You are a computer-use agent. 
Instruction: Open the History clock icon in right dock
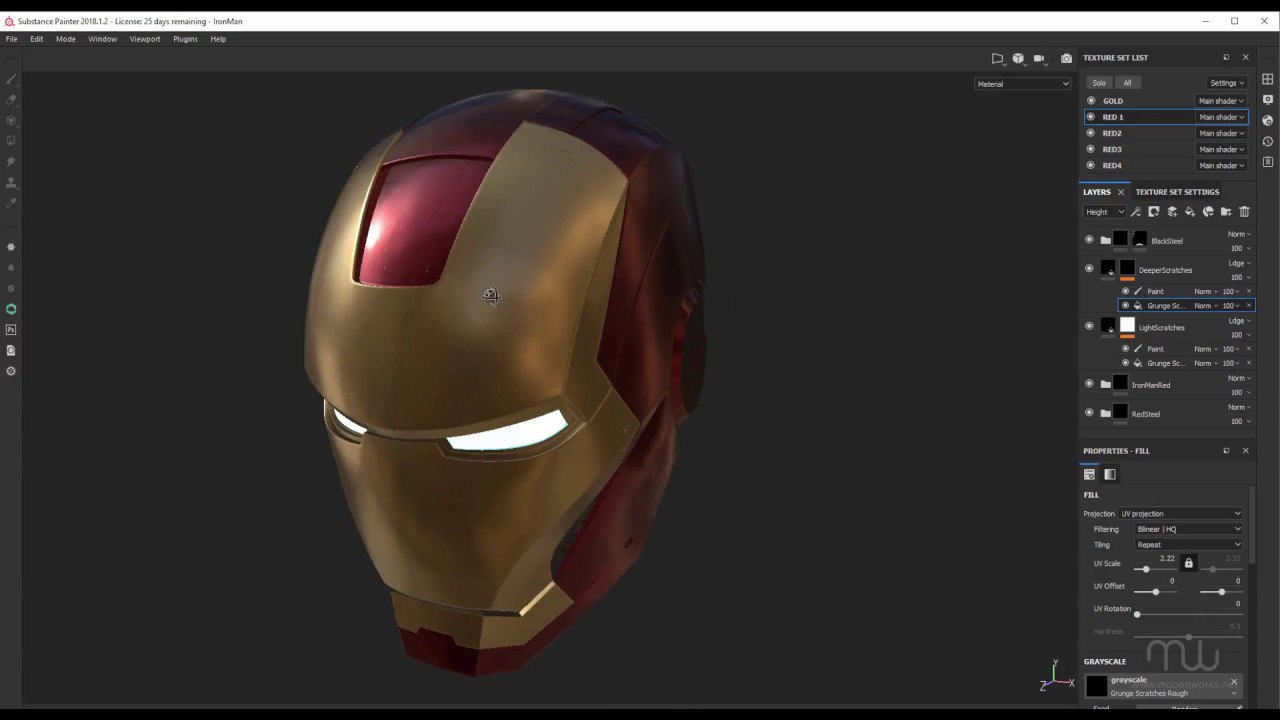[x=1267, y=141]
